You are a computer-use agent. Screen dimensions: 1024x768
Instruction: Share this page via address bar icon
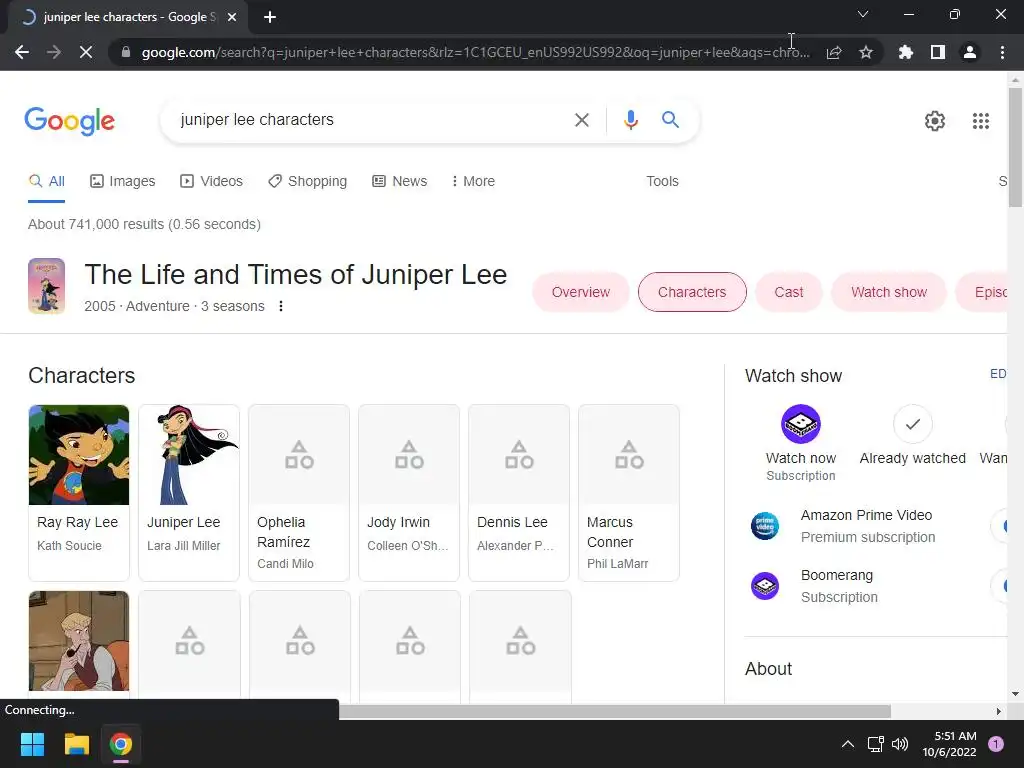click(x=834, y=52)
